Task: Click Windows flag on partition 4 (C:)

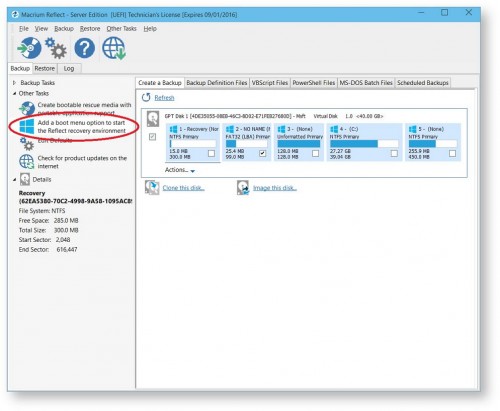Action: click(x=334, y=129)
